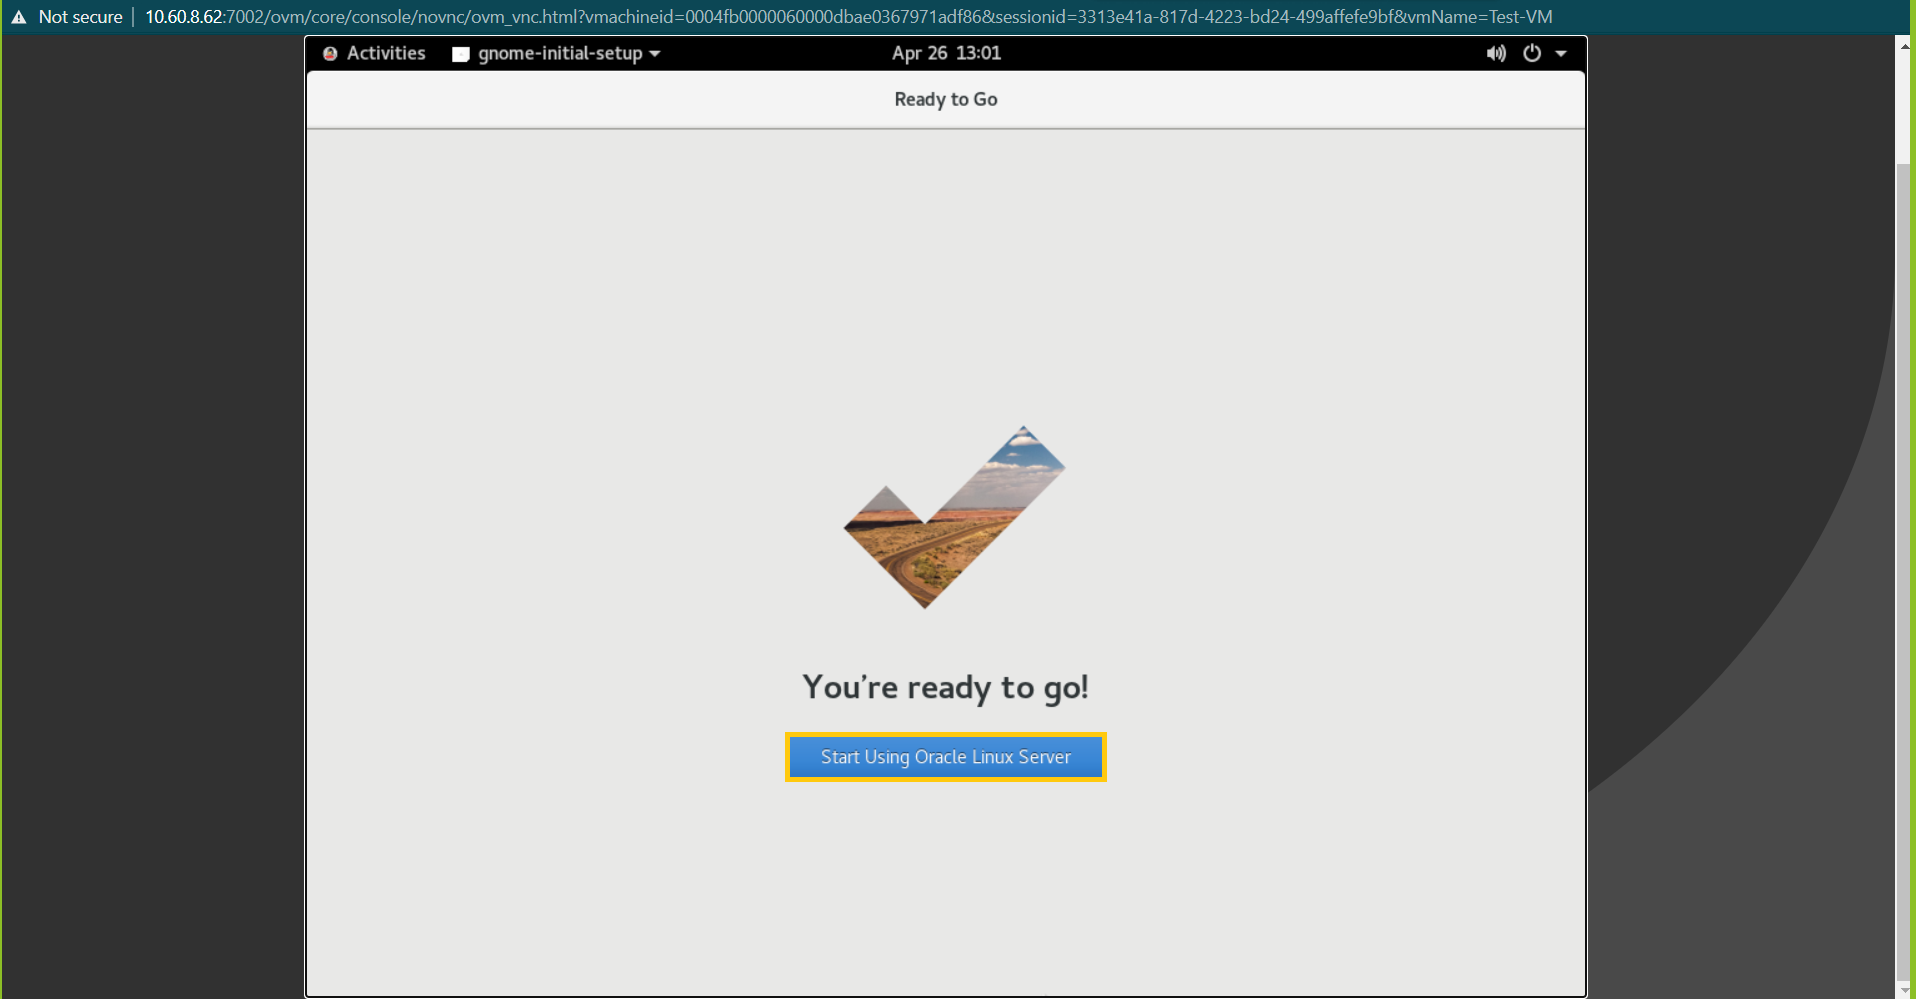Screen dimensions: 1916x999
Task: Click the checkmark landscape image
Action: pos(954,517)
